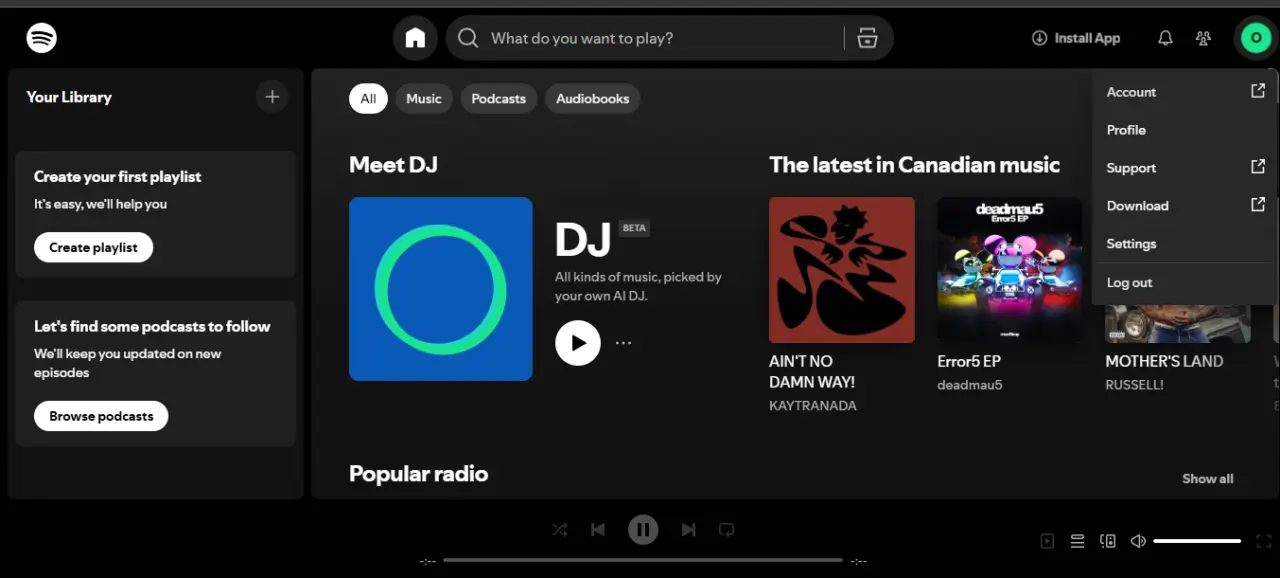1280x578 pixels.
Task: Click the search magnifier icon
Action: coord(467,38)
